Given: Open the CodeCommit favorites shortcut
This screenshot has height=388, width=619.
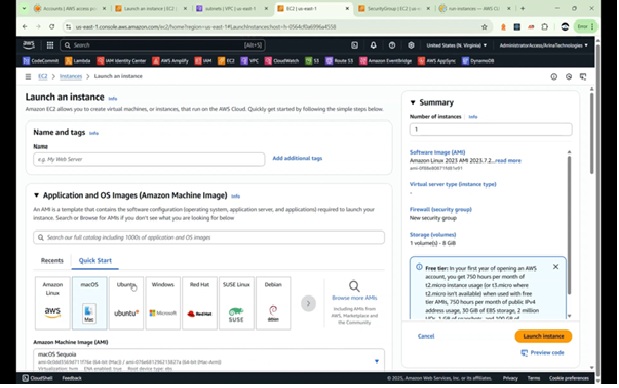Looking at the screenshot, I should 41,61.
